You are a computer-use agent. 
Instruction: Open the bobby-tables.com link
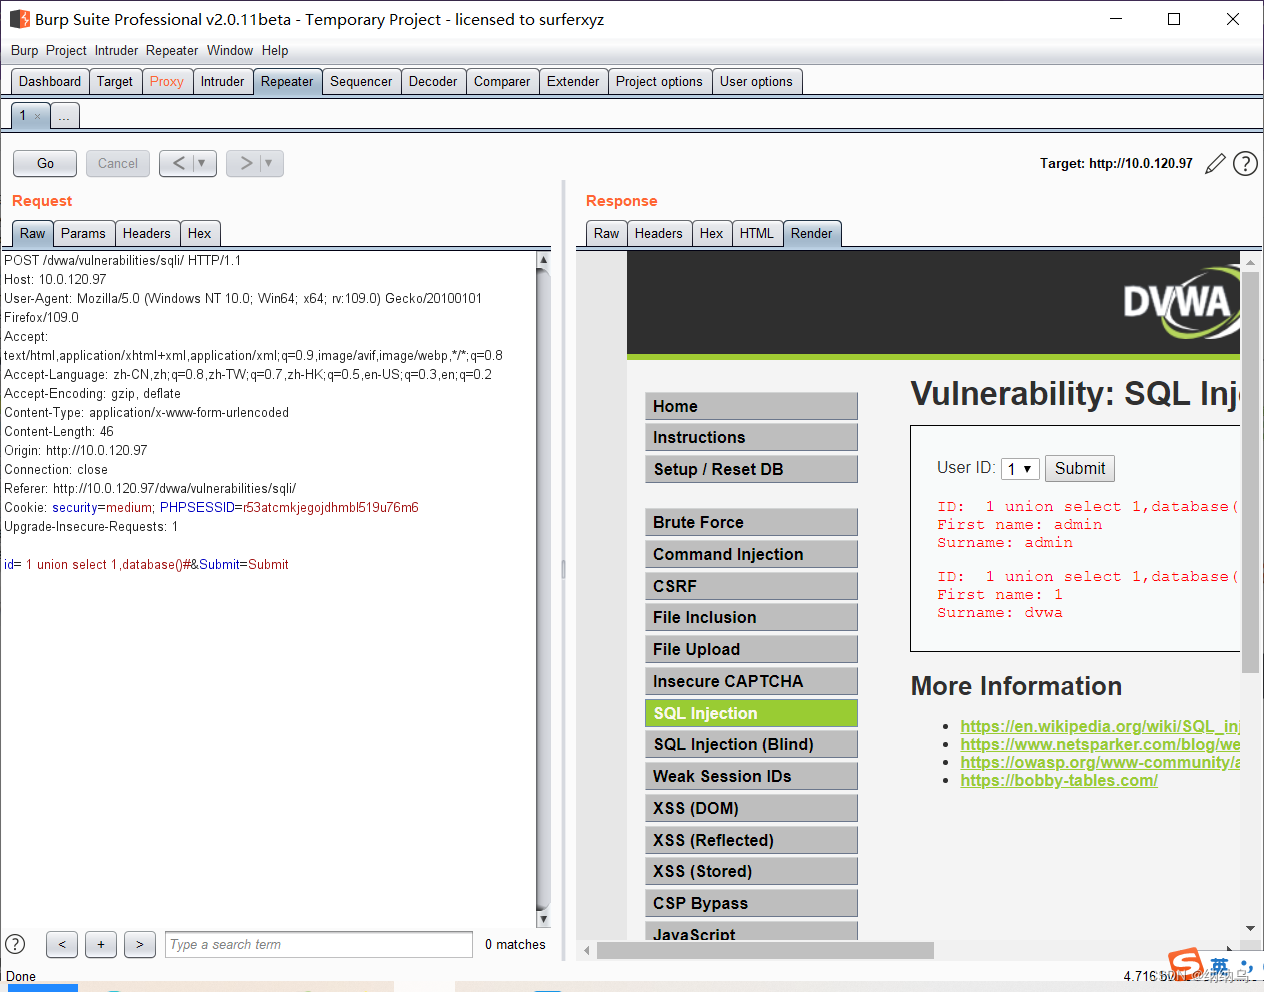point(1059,780)
